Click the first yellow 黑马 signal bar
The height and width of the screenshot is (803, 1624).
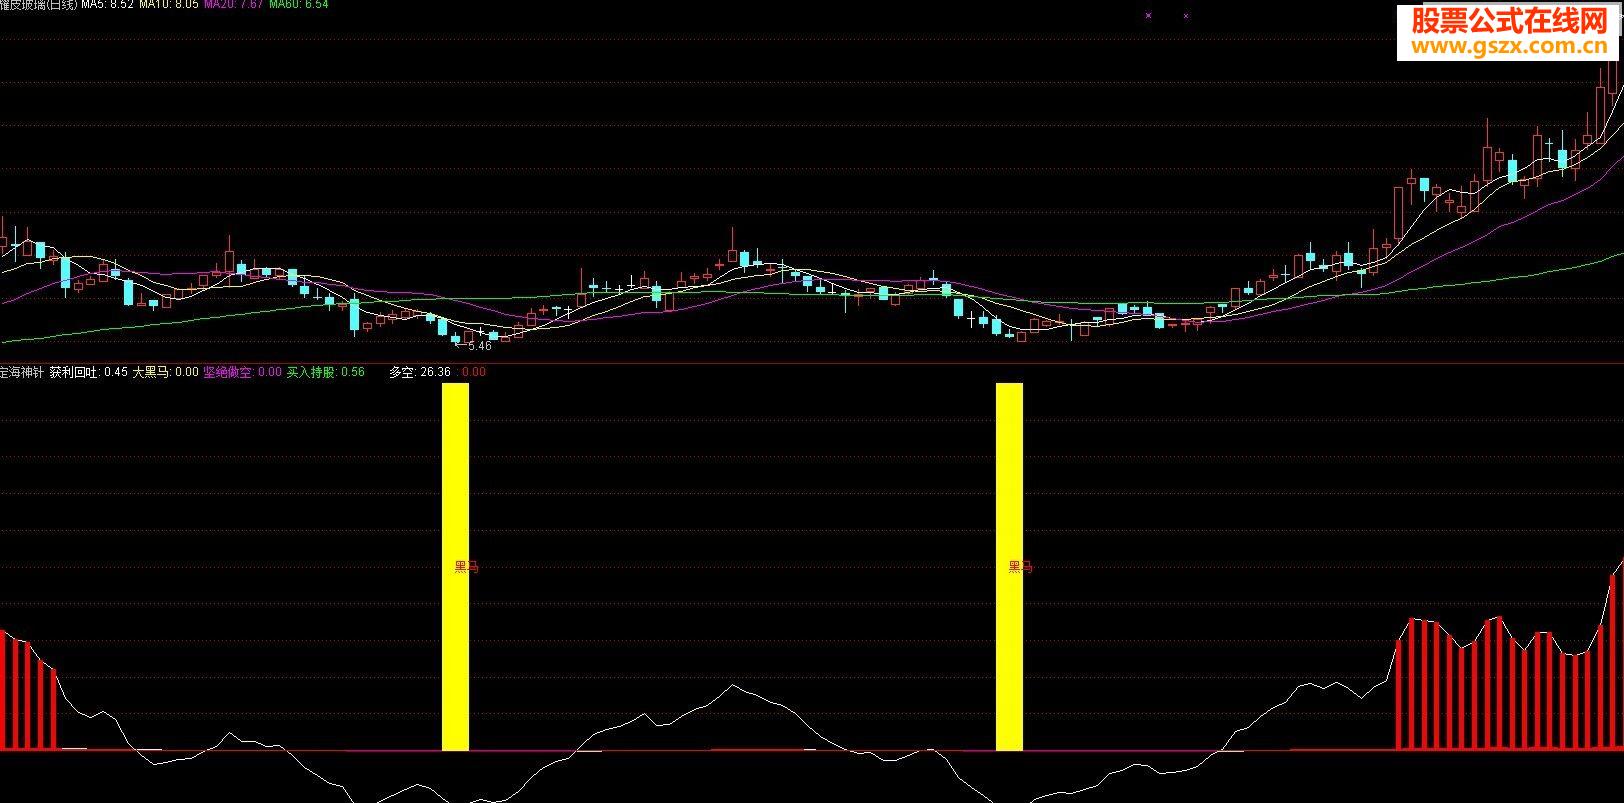pyautogui.click(x=455, y=566)
